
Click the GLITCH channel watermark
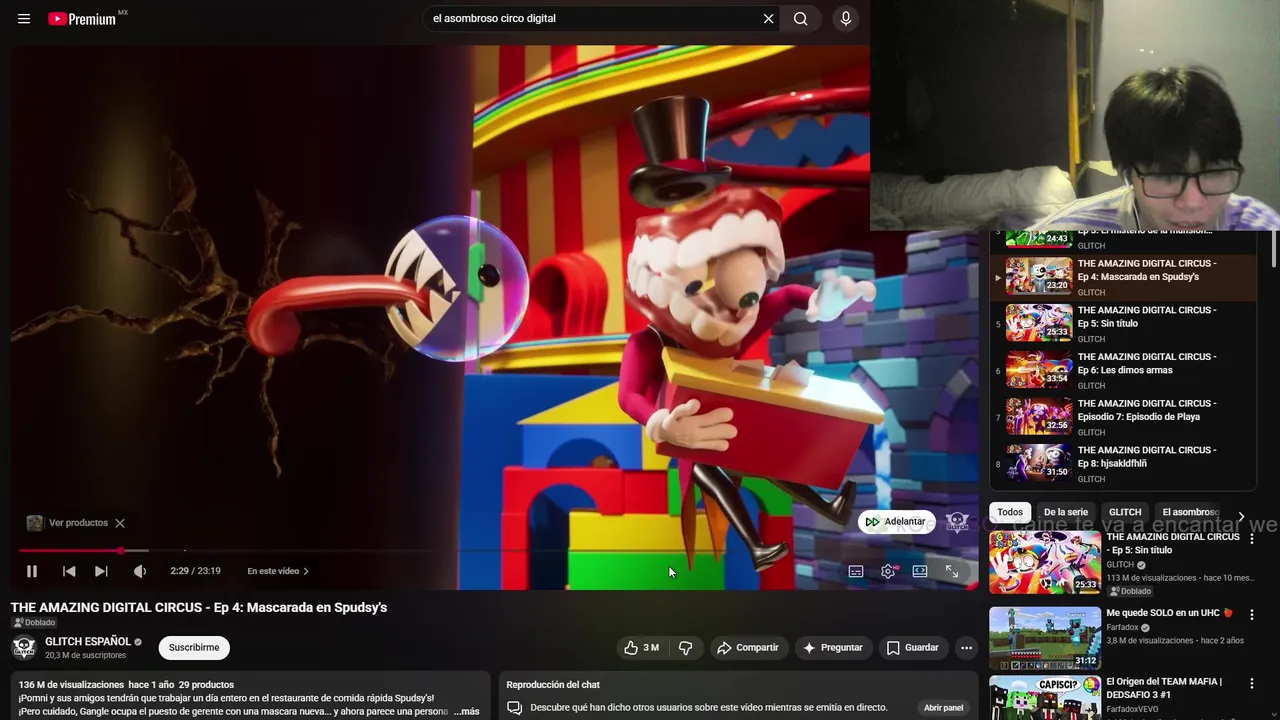(x=957, y=522)
